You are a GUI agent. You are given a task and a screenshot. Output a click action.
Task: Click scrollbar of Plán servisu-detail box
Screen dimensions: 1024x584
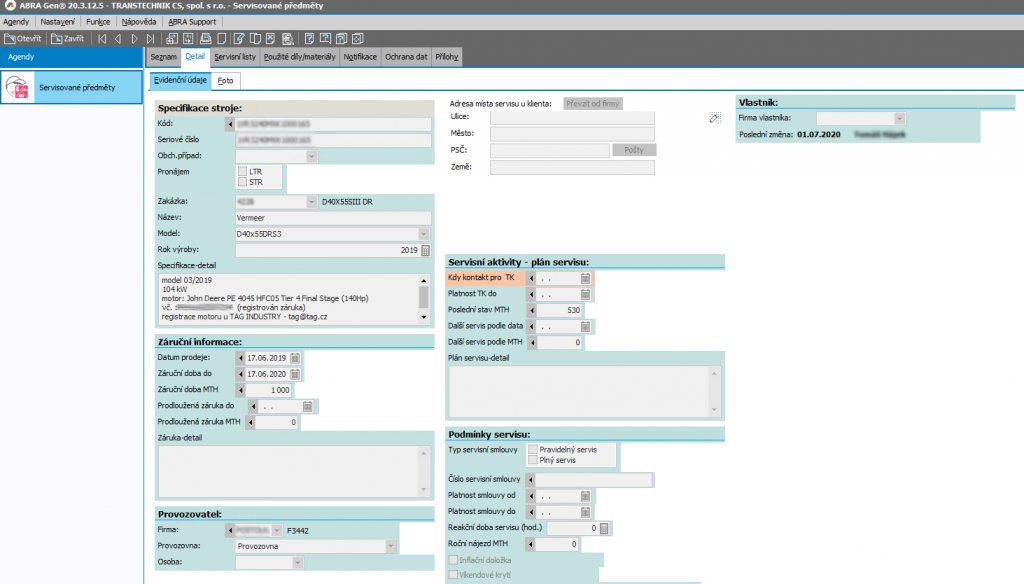tap(714, 391)
